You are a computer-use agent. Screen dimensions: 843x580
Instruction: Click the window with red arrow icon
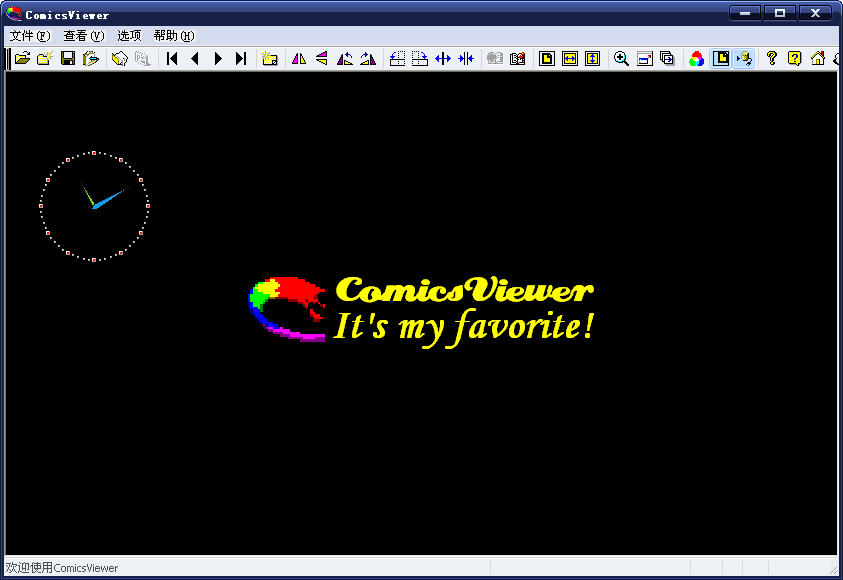[x=644, y=58]
